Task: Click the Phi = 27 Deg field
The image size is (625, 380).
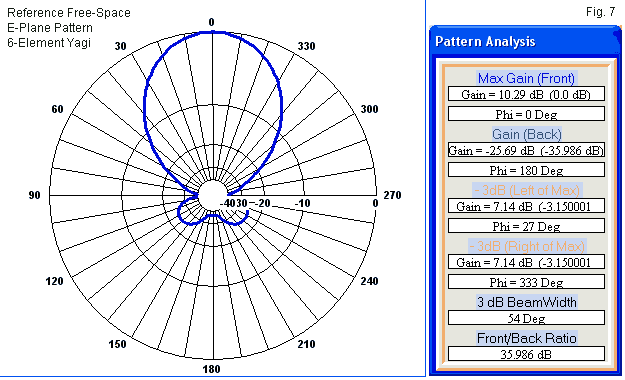Action: 526,226
